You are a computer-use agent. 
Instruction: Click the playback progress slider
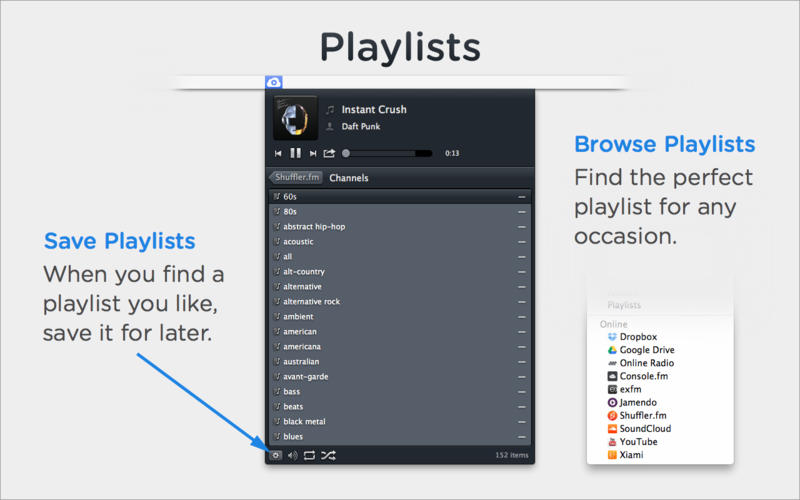388,153
